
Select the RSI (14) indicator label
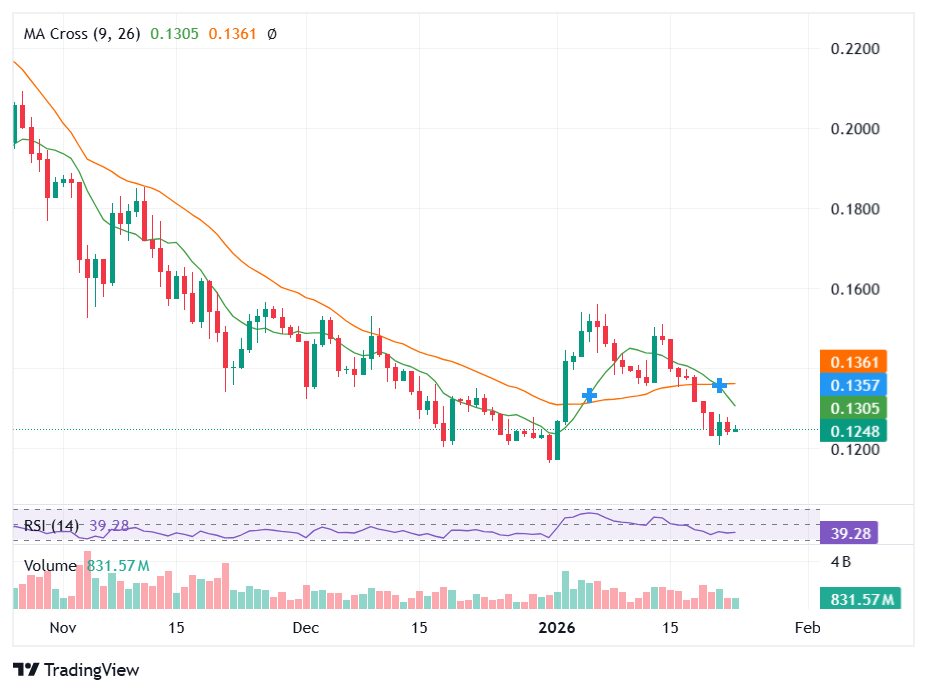pos(51,526)
